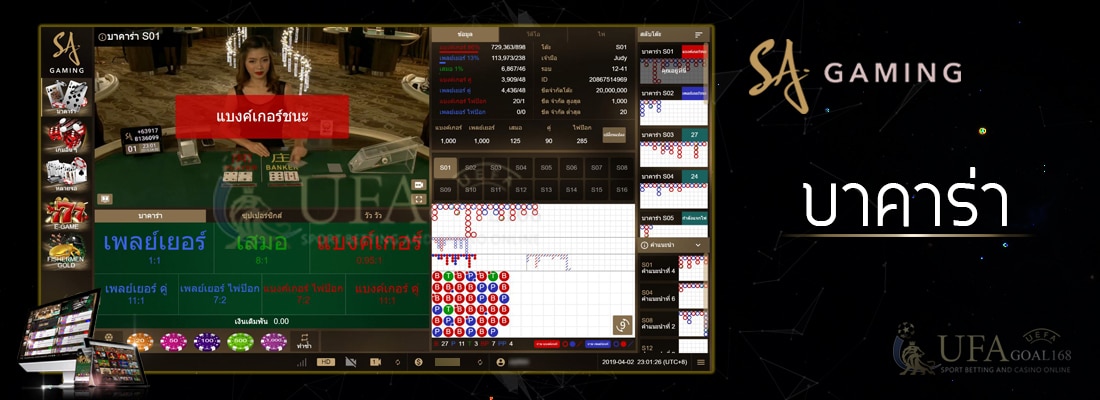Click the repeat bet button
1100x400 pixels.
pos(304,342)
